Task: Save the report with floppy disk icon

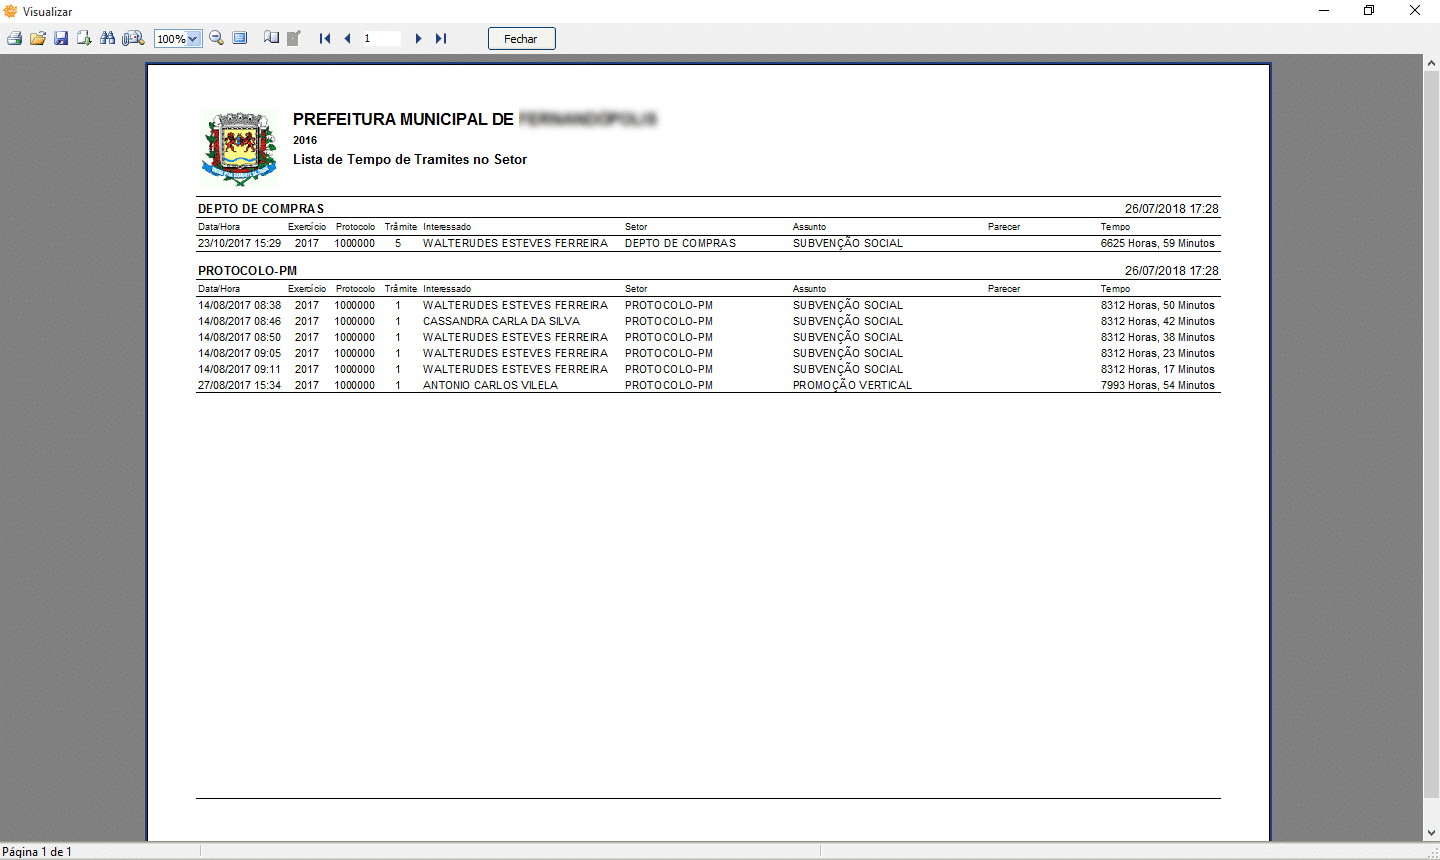Action: click(x=61, y=39)
